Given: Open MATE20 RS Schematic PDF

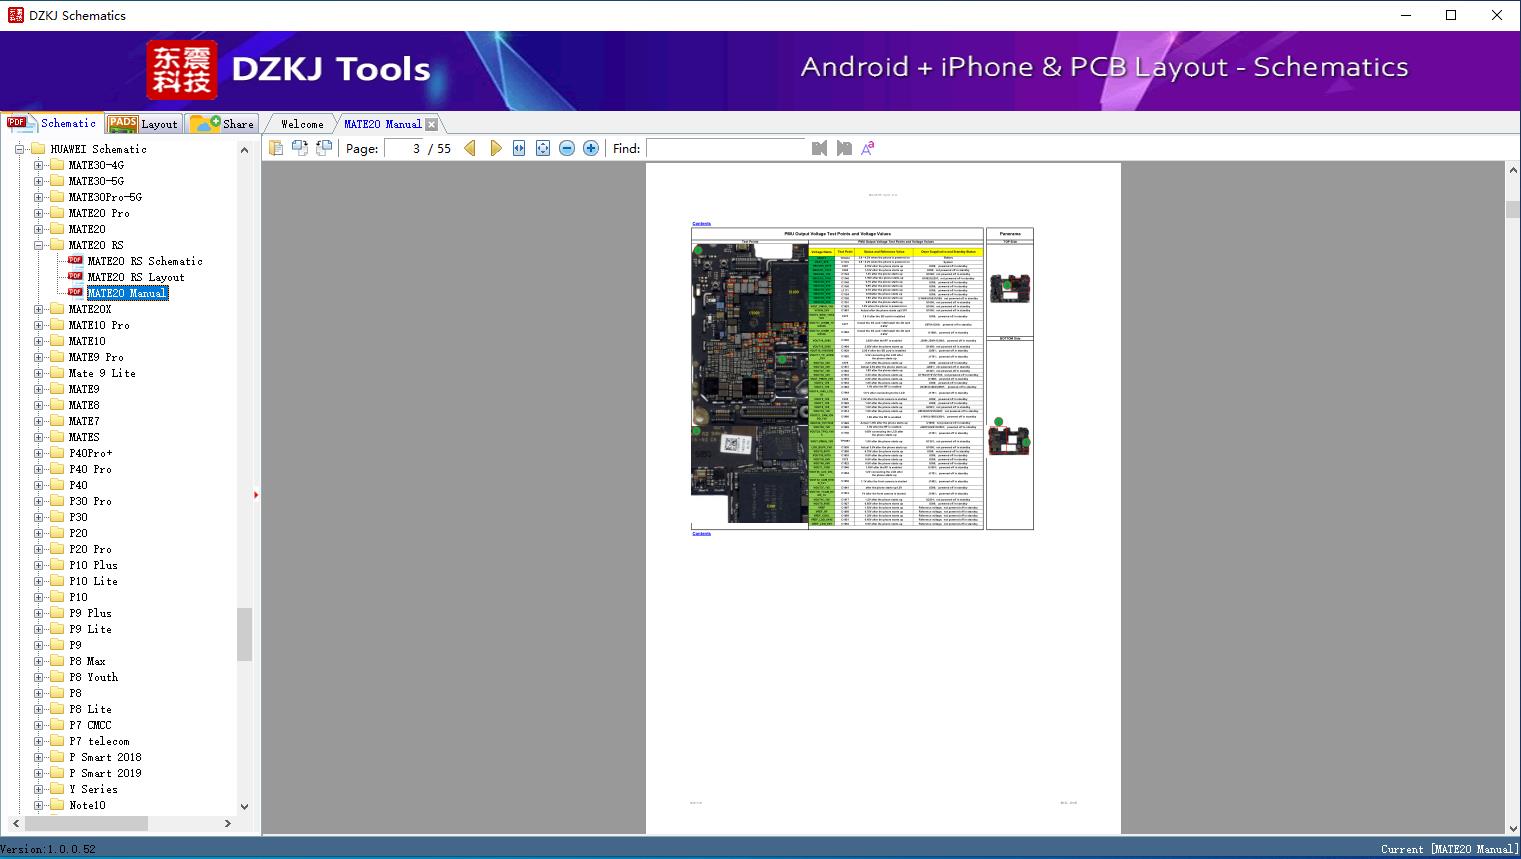Looking at the screenshot, I should [x=145, y=261].
